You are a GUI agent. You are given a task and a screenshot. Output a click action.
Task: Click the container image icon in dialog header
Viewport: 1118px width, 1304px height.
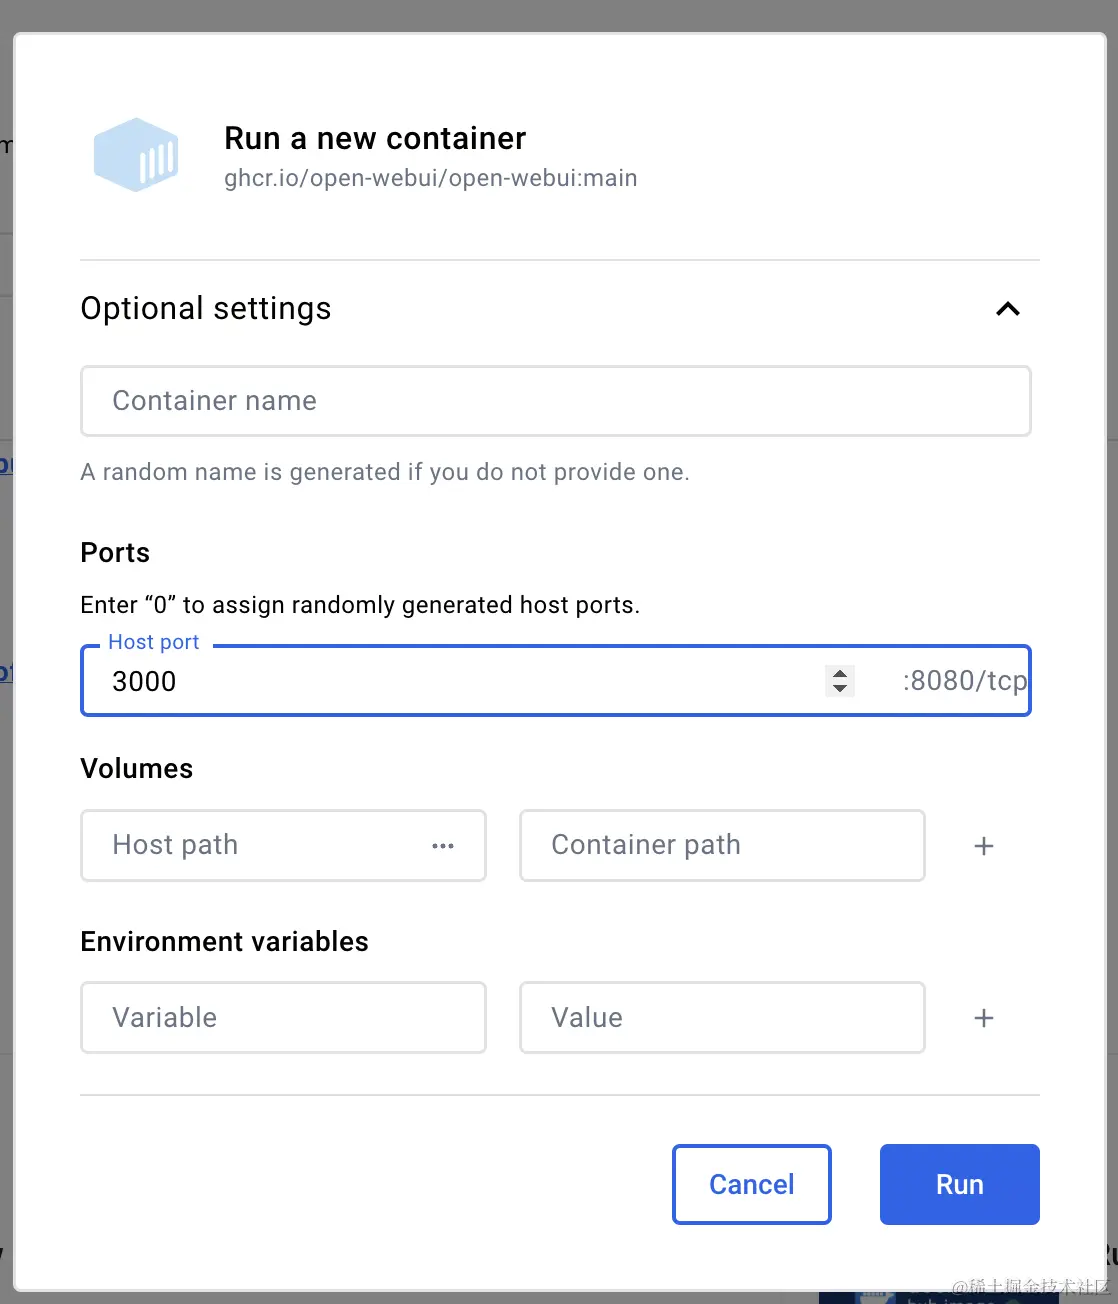coord(136,155)
